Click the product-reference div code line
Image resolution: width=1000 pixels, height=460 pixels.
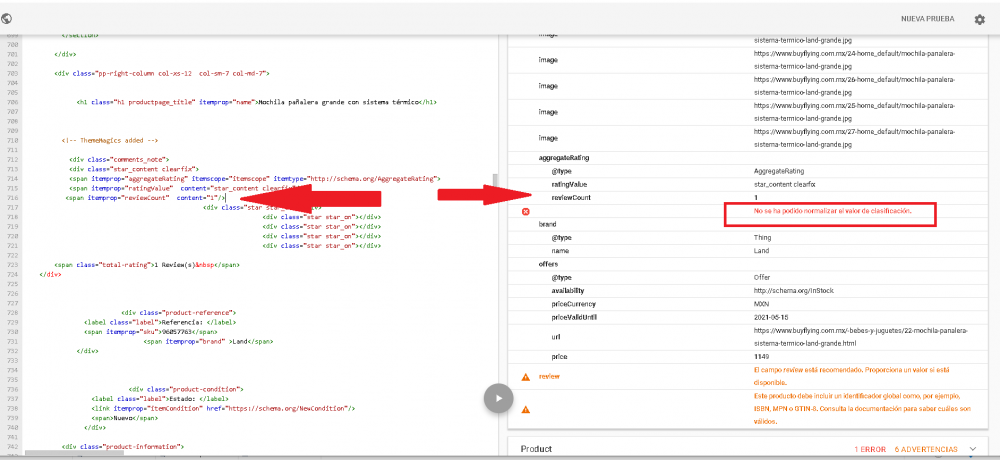179,313
